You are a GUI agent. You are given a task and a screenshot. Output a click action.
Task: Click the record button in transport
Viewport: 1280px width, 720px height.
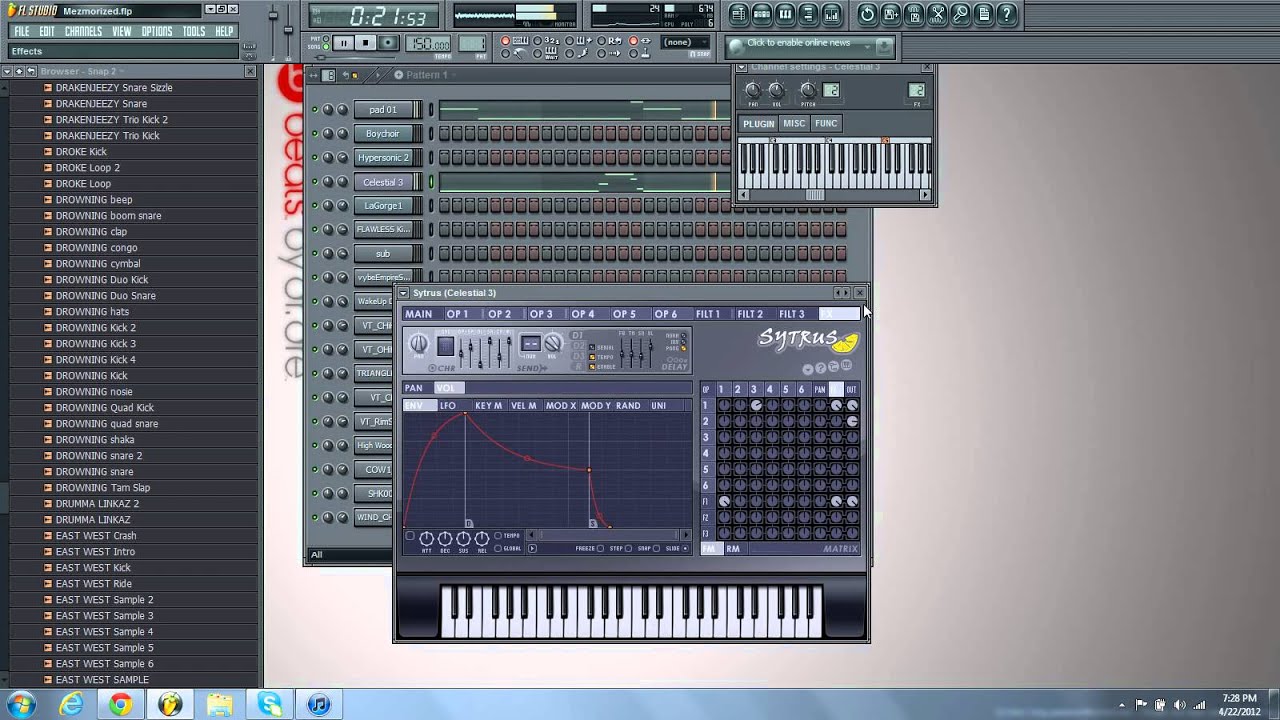pyautogui.click(x=388, y=43)
